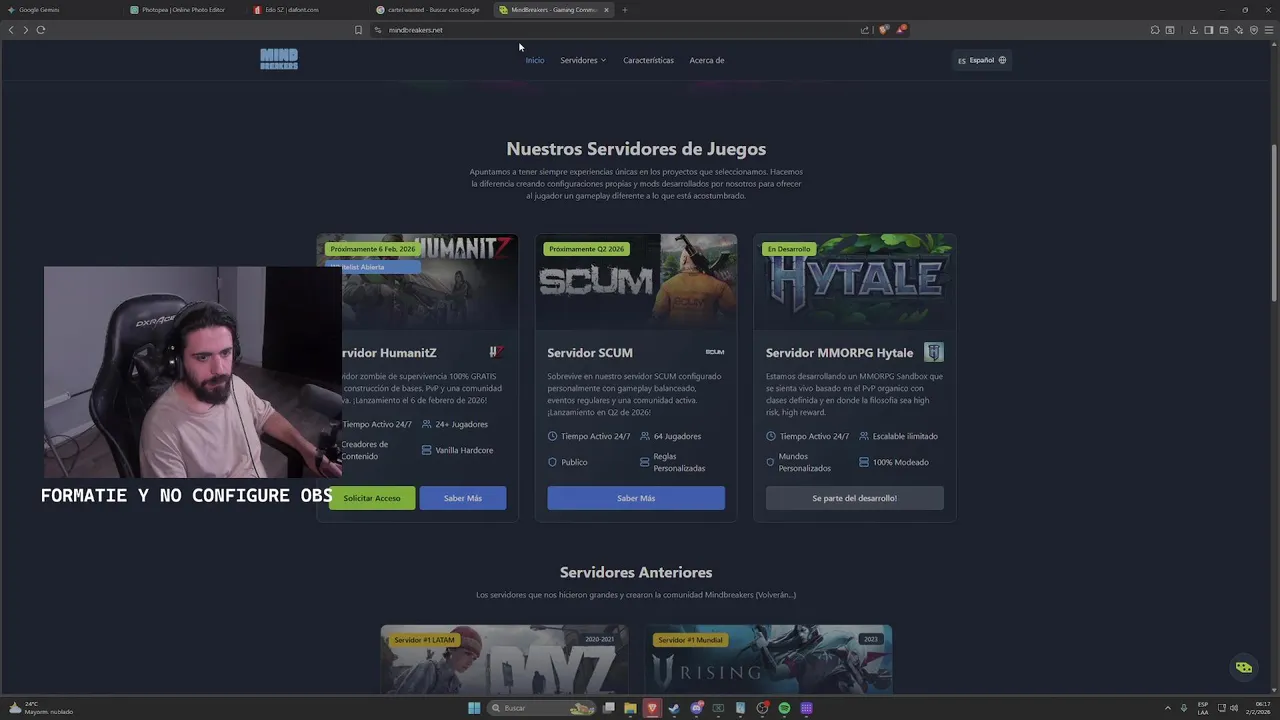This screenshot has width=1280, height=720.
Task: Switch to dafont.com browser tab
Action: pyautogui.click(x=306, y=10)
